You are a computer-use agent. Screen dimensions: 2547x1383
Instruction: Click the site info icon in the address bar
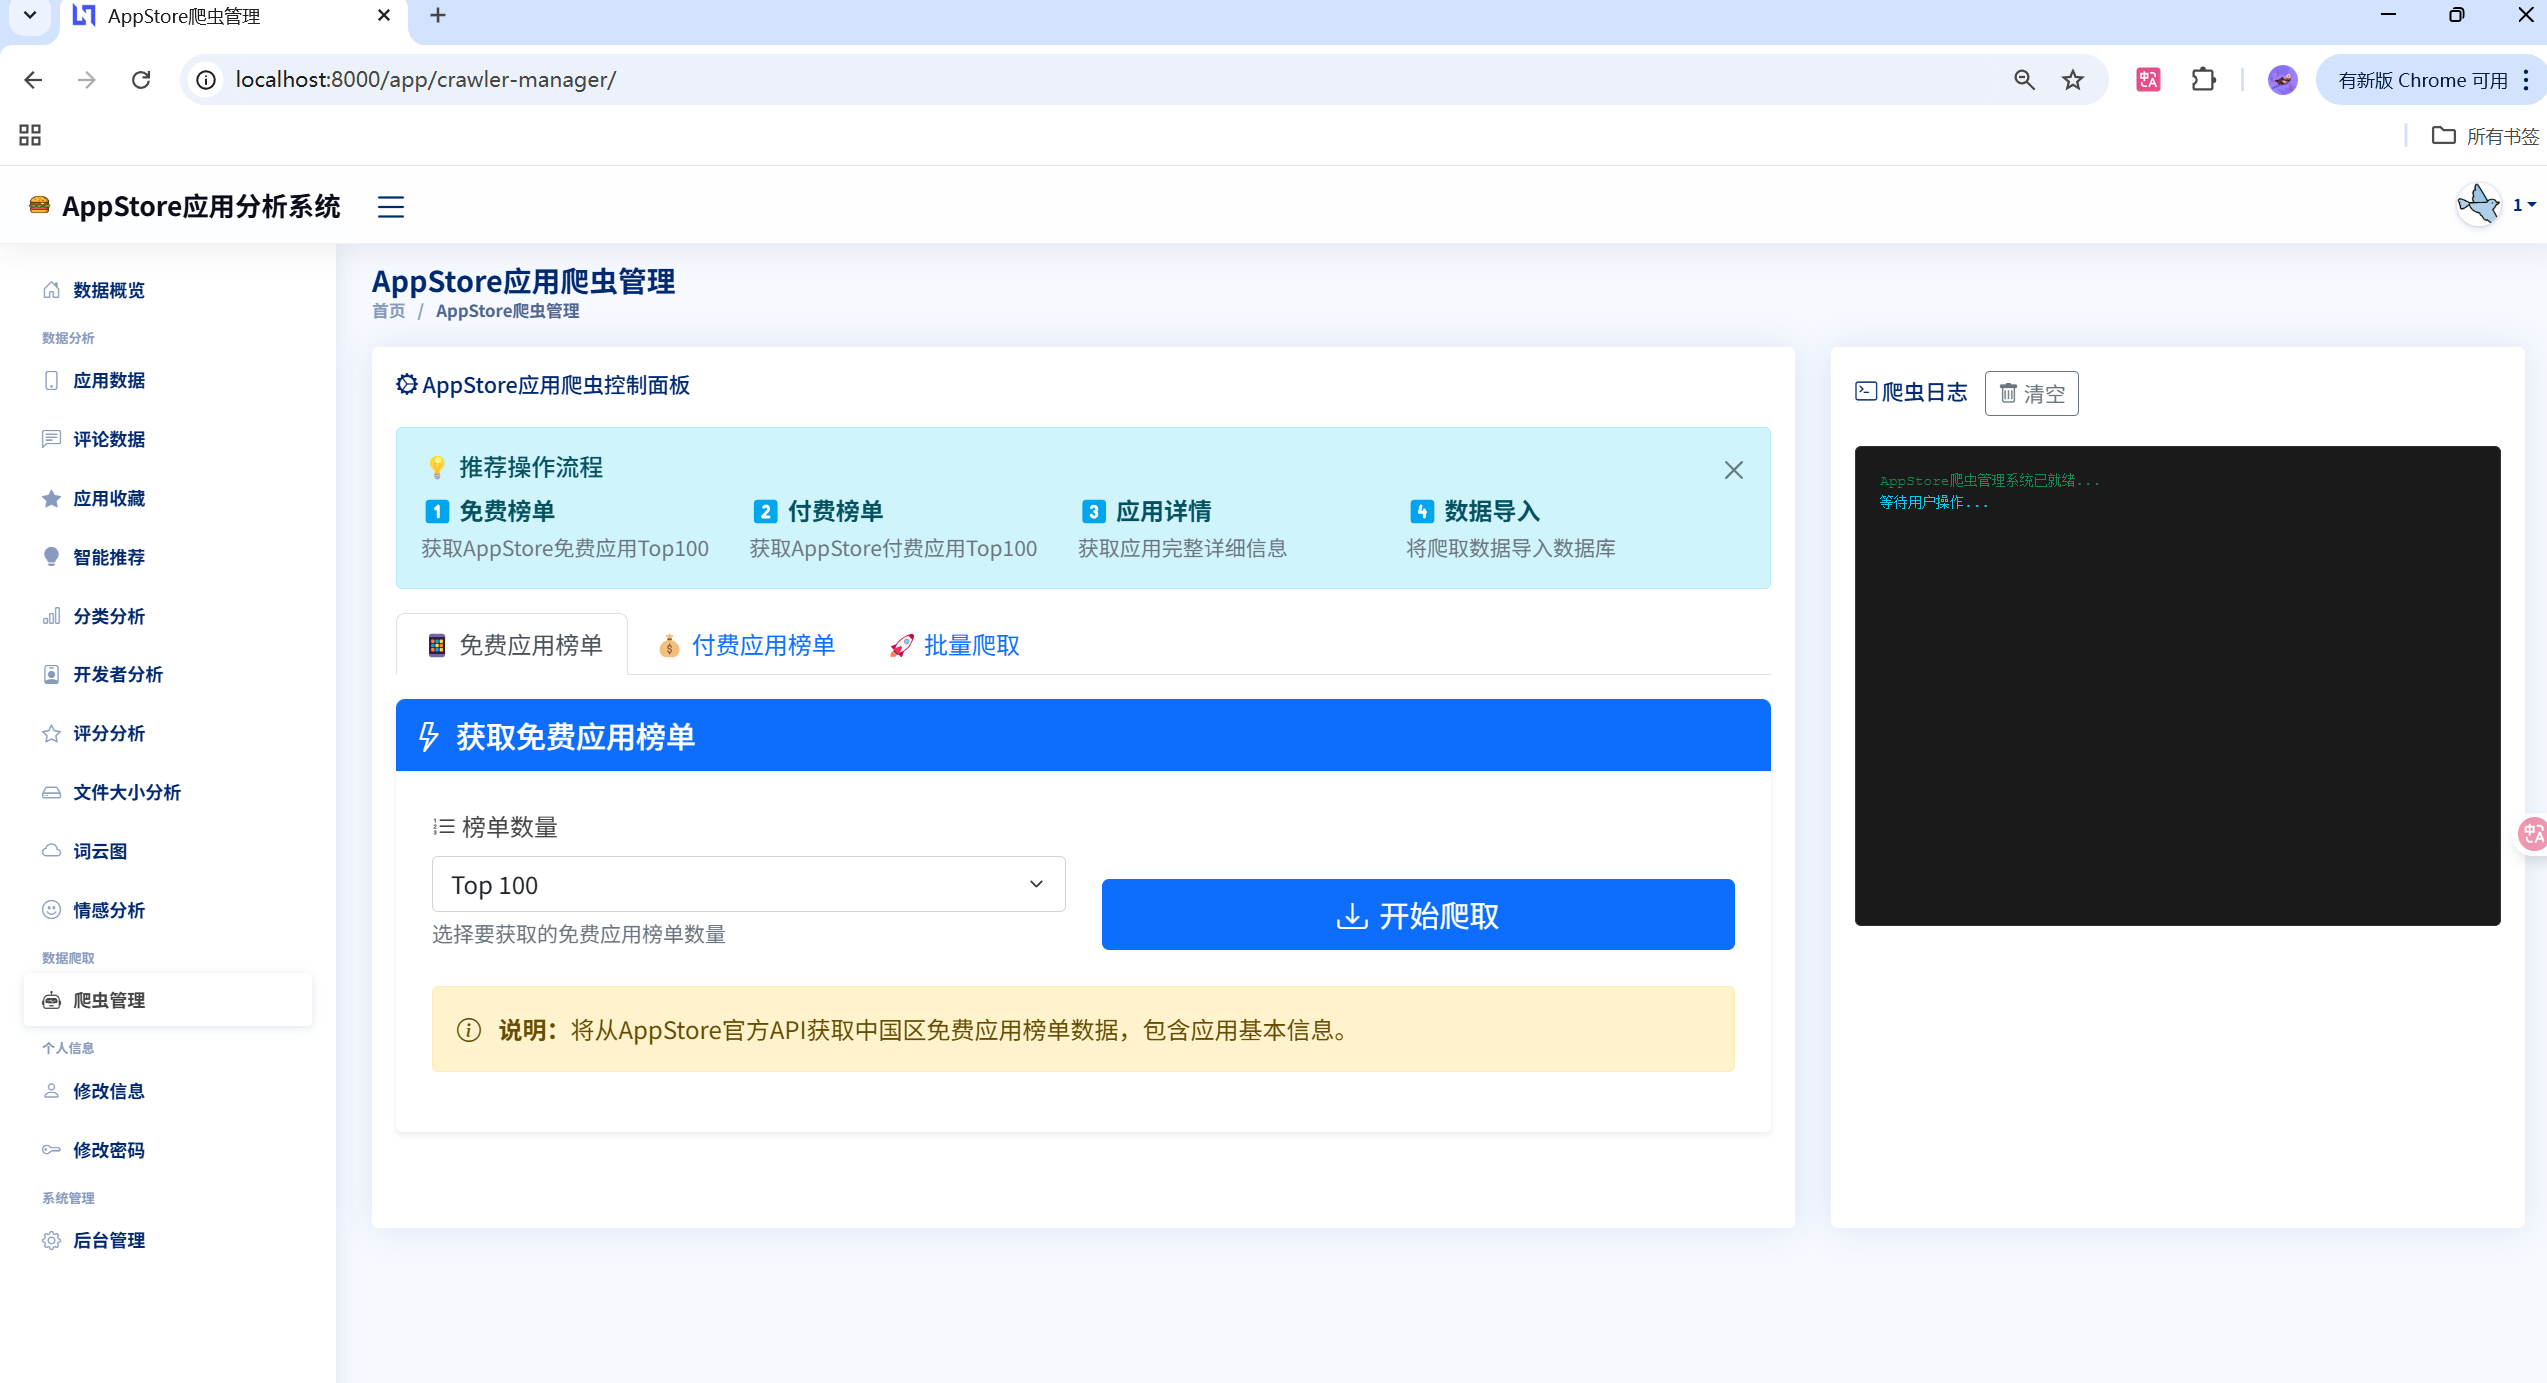coord(206,80)
